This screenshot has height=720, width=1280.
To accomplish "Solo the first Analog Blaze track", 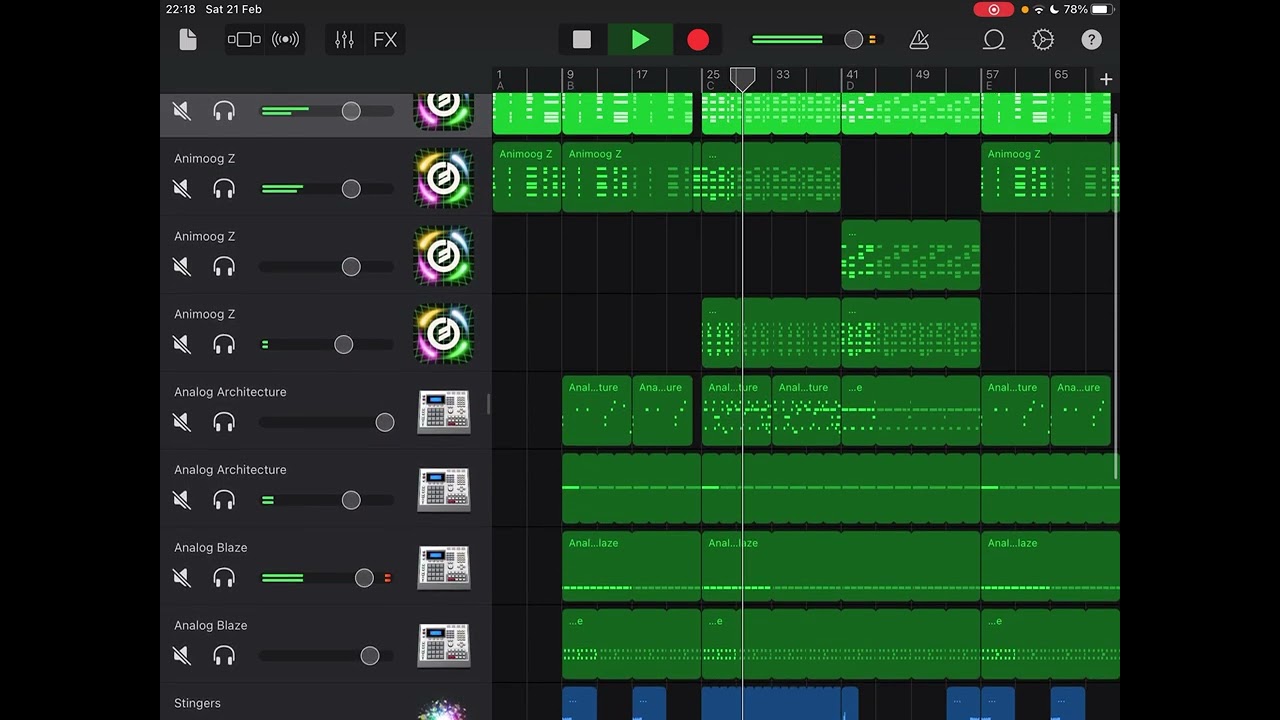I will point(224,578).
